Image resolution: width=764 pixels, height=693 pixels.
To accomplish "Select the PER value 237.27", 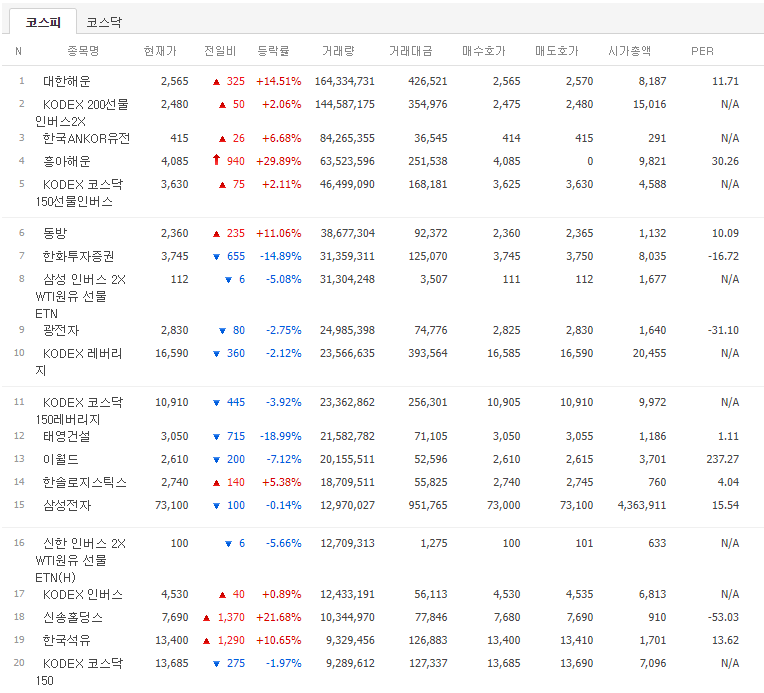I will click(x=723, y=459).
